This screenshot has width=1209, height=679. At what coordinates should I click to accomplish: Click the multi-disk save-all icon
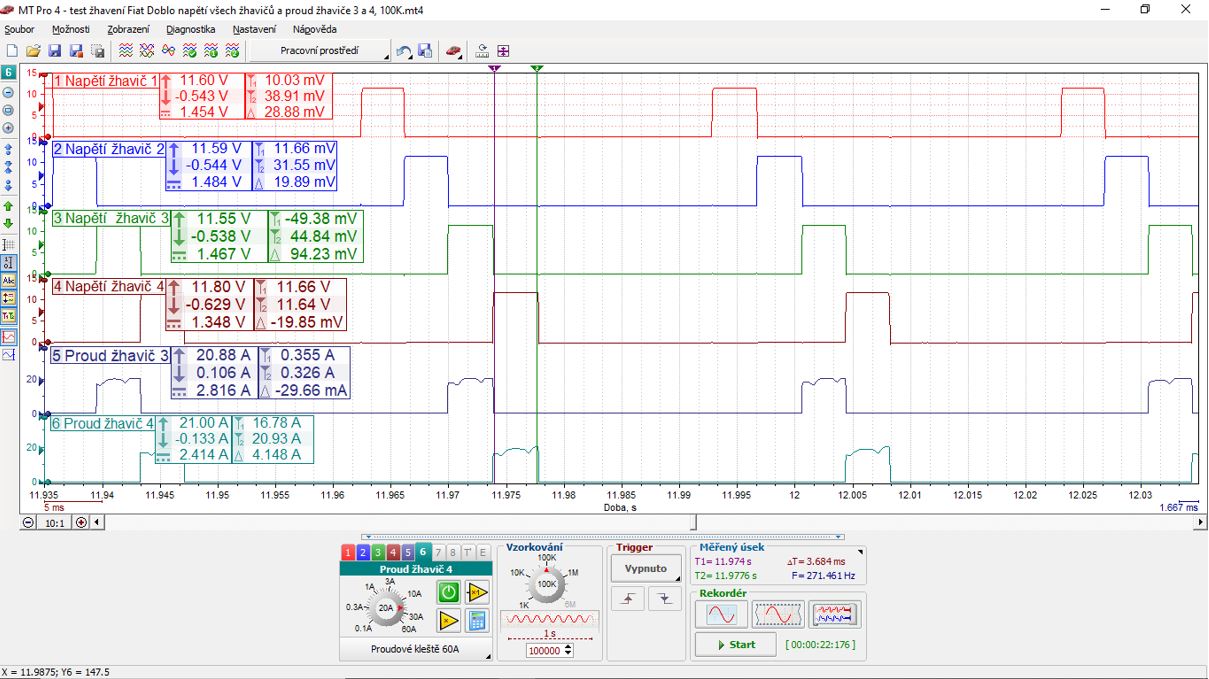pyautogui.click(x=97, y=50)
